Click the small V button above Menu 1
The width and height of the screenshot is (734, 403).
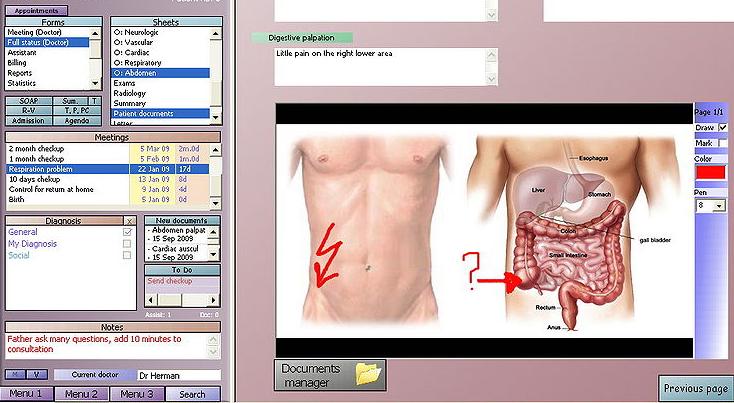[36, 375]
